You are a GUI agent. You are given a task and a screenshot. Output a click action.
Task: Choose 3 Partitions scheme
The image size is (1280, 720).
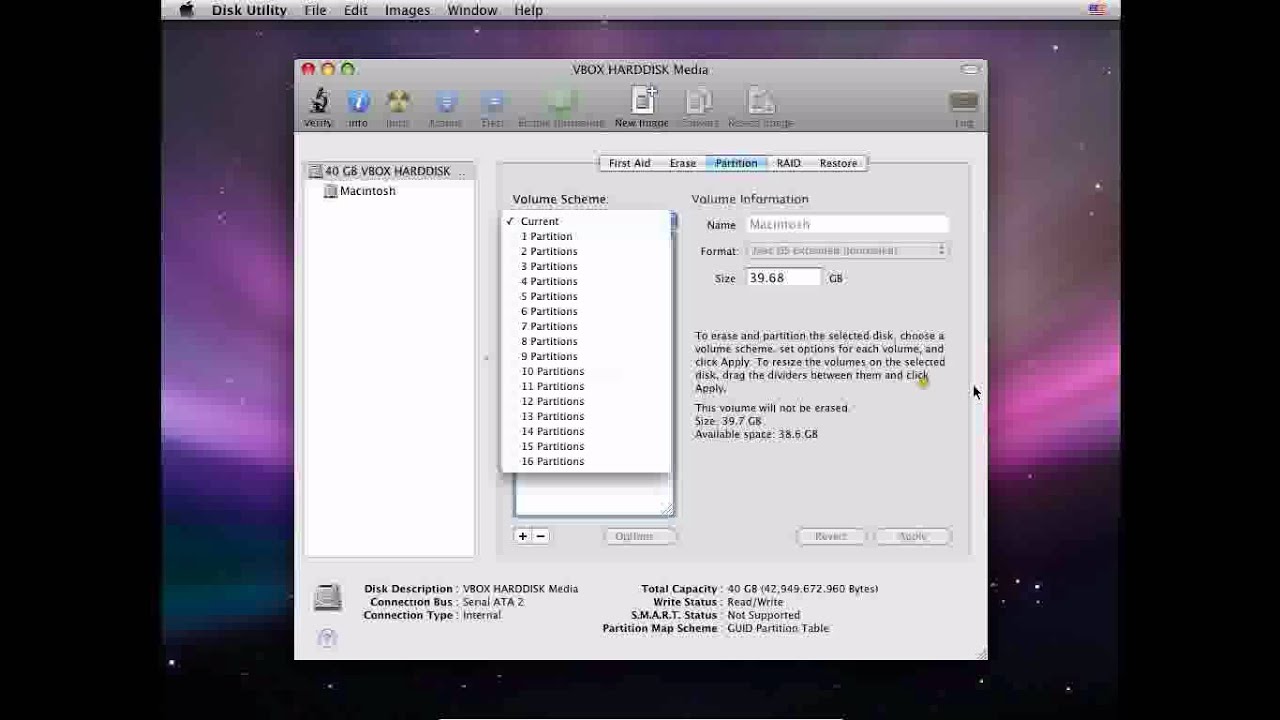click(586, 266)
